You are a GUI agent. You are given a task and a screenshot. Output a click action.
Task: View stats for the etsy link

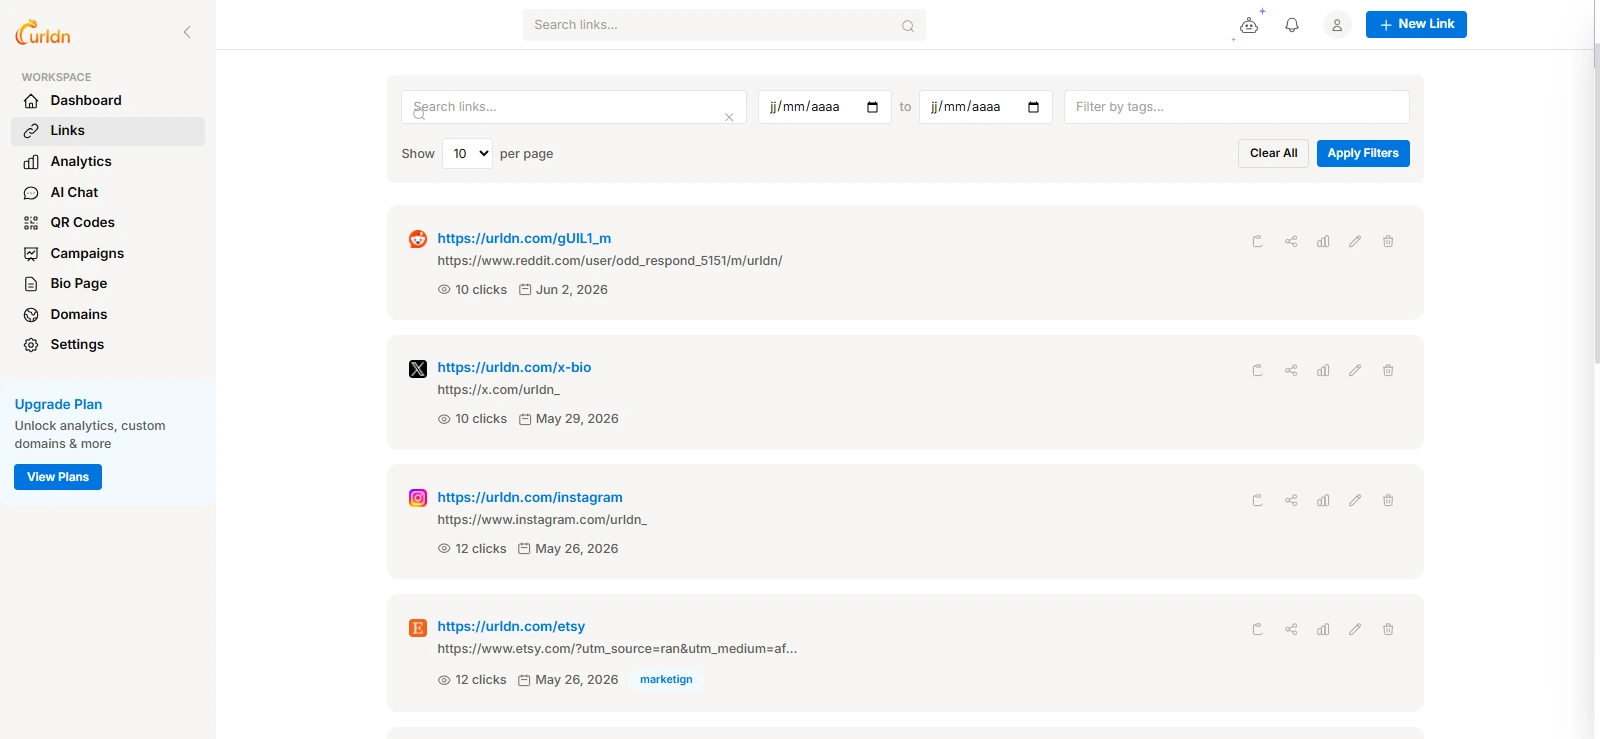click(x=1323, y=629)
